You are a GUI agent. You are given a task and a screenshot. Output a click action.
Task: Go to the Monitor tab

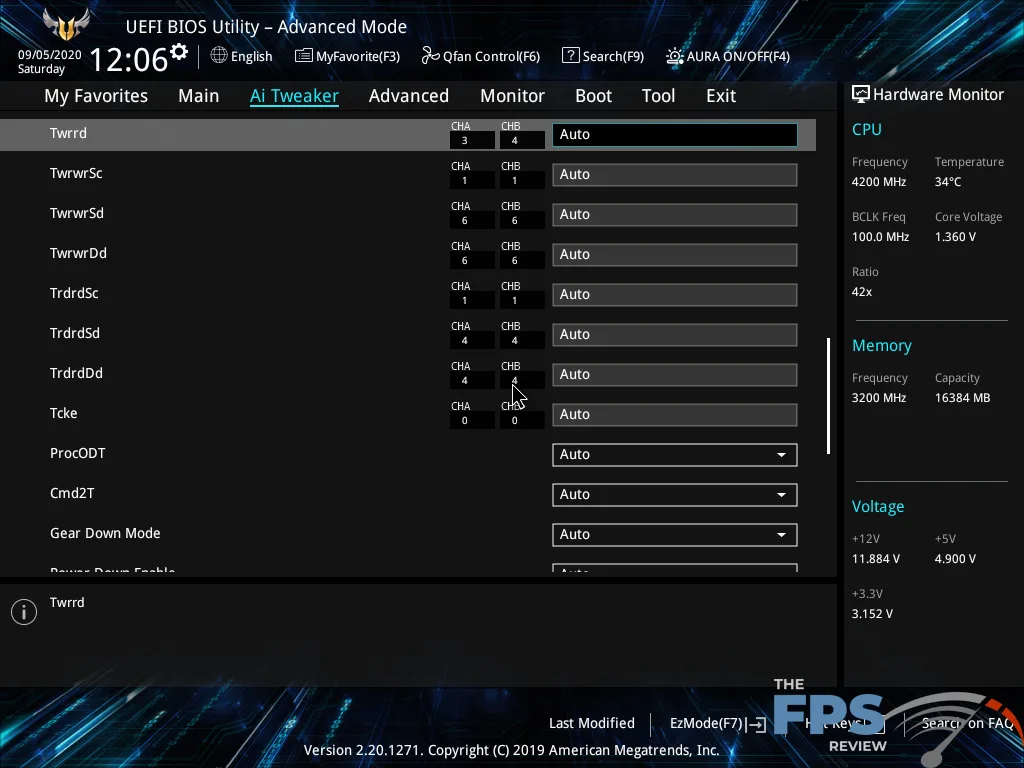(x=512, y=96)
